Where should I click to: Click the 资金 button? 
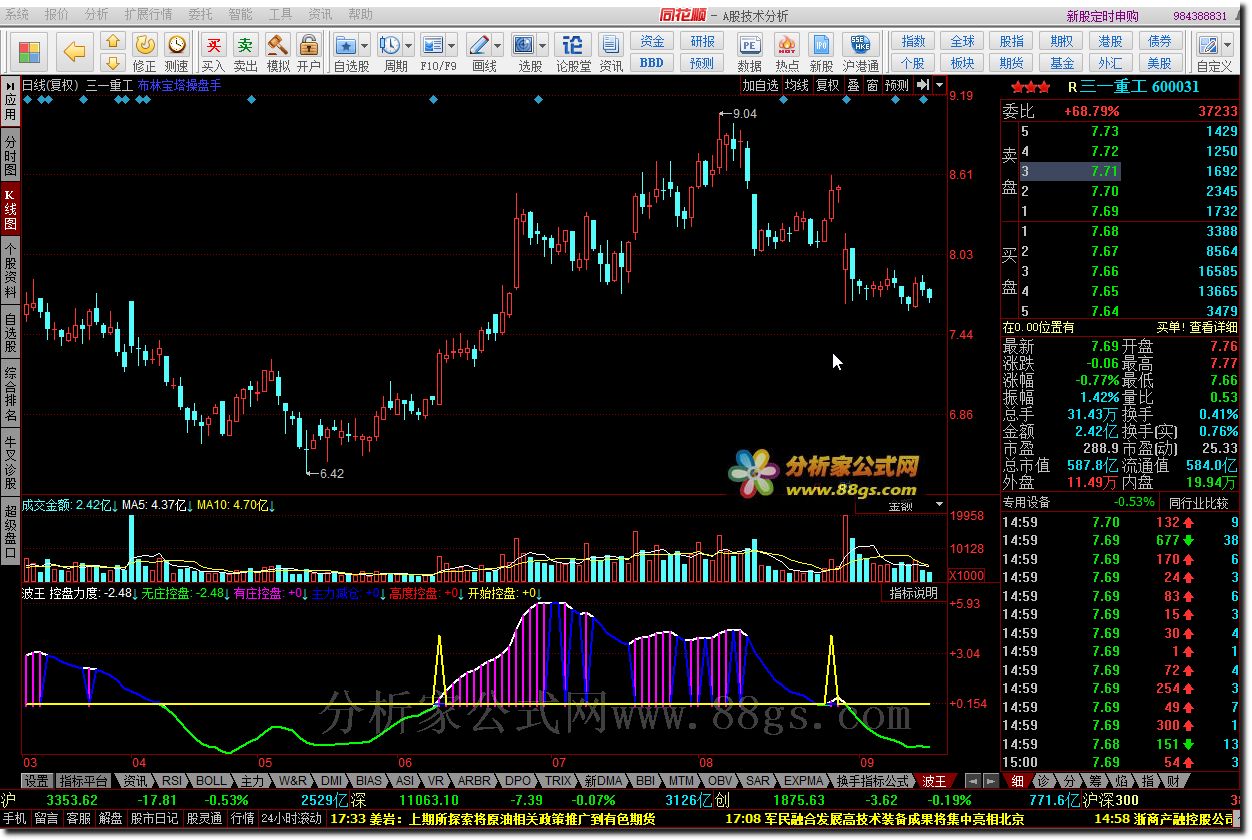tap(652, 41)
